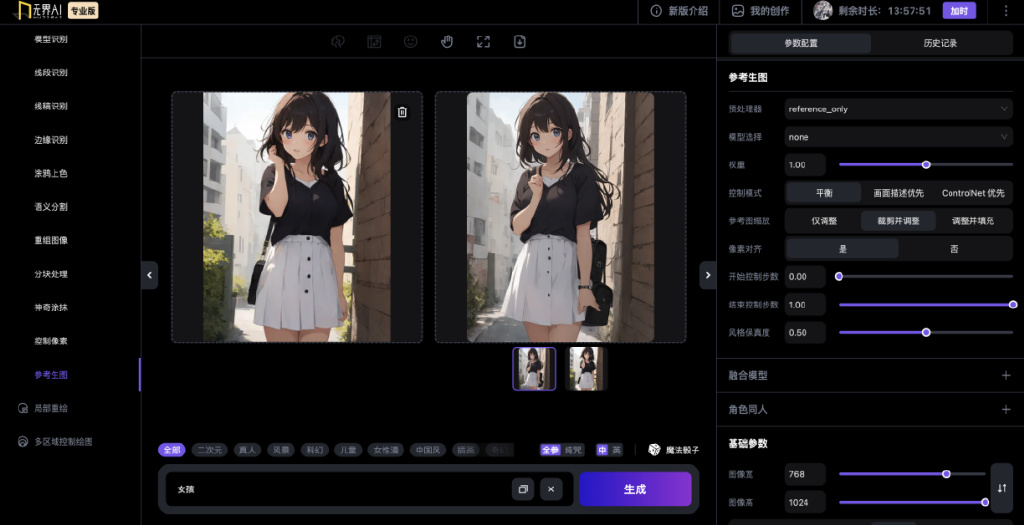Image resolution: width=1024 pixels, height=525 pixels.
Task: Filter prompts by 中国风 tag
Action: (428, 450)
